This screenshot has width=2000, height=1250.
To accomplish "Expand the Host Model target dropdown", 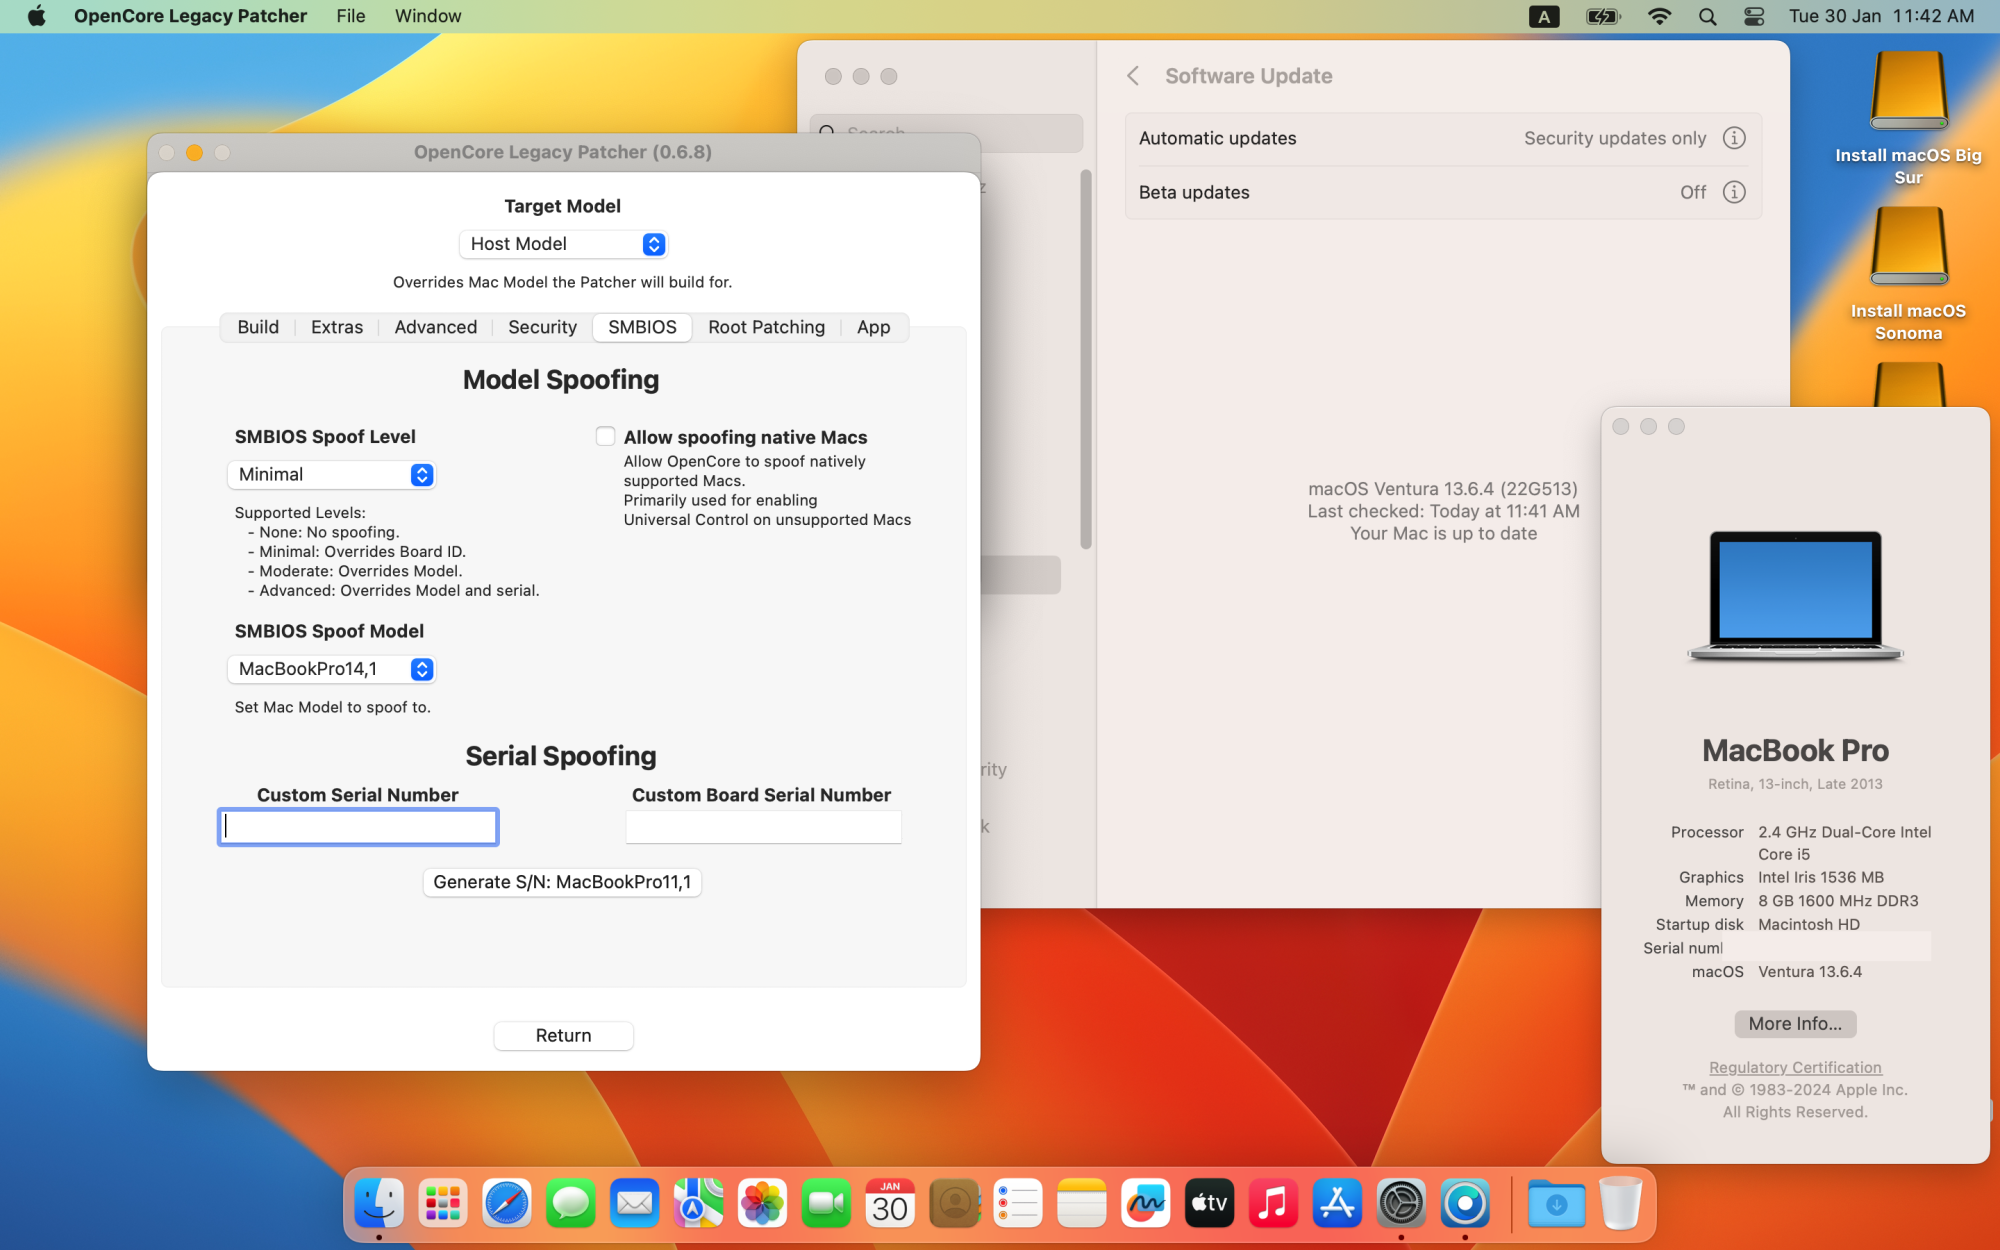I will pos(563,244).
